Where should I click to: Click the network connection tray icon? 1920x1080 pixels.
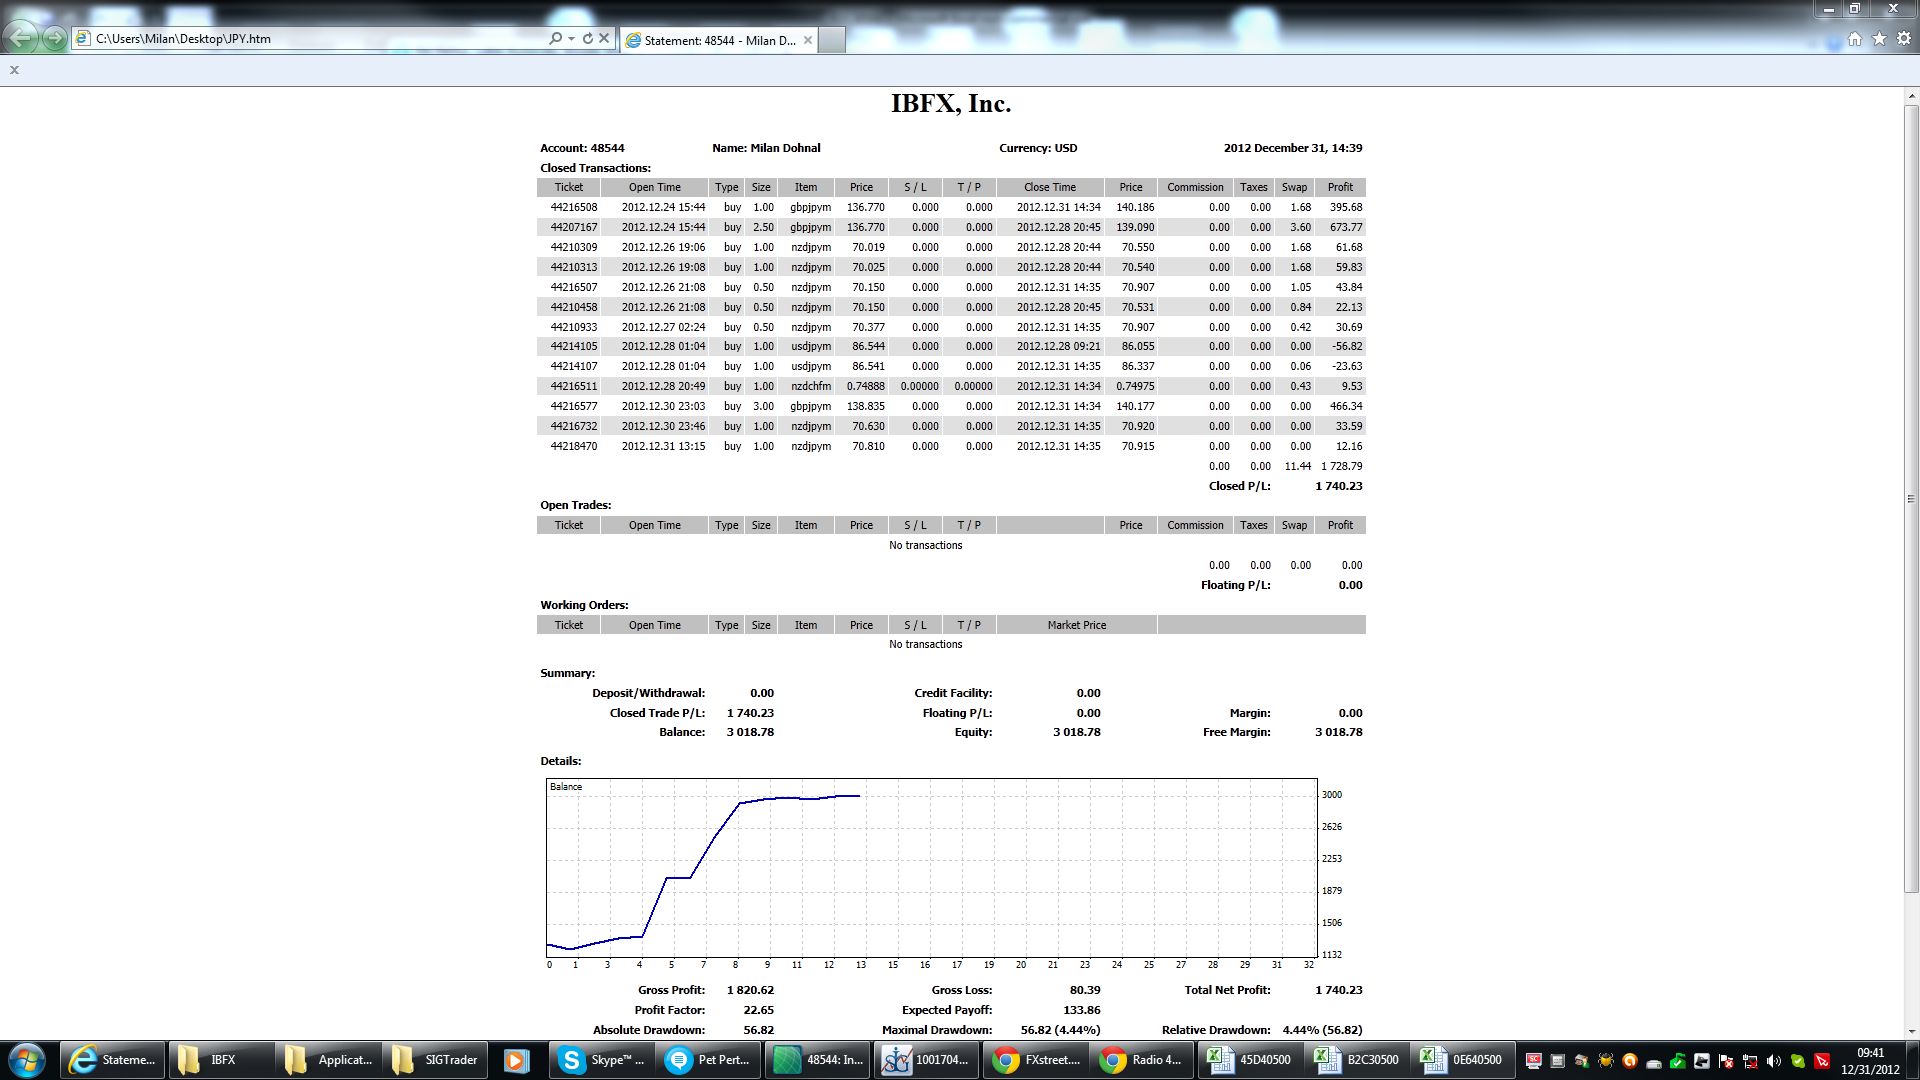(1750, 1061)
